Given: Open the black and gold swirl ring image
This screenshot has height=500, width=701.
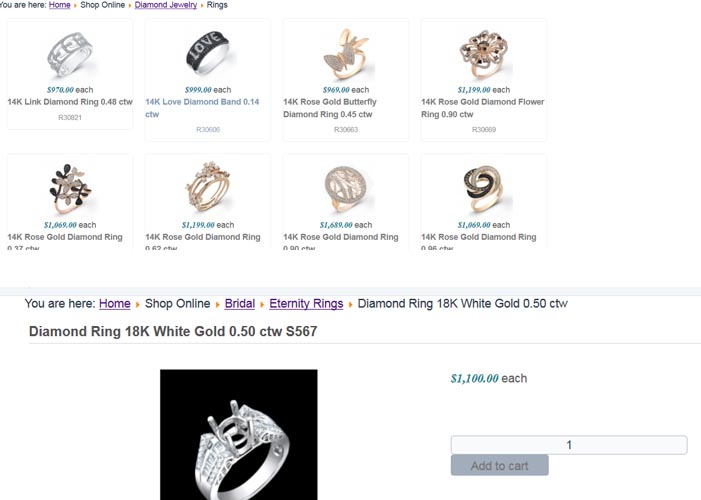Looking at the screenshot, I should 484,189.
